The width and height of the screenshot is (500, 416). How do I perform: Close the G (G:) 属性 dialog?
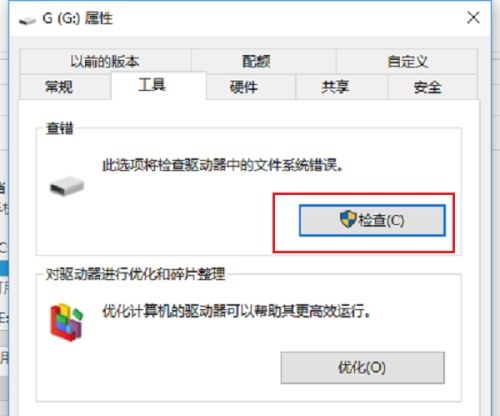tap(473, 18)
